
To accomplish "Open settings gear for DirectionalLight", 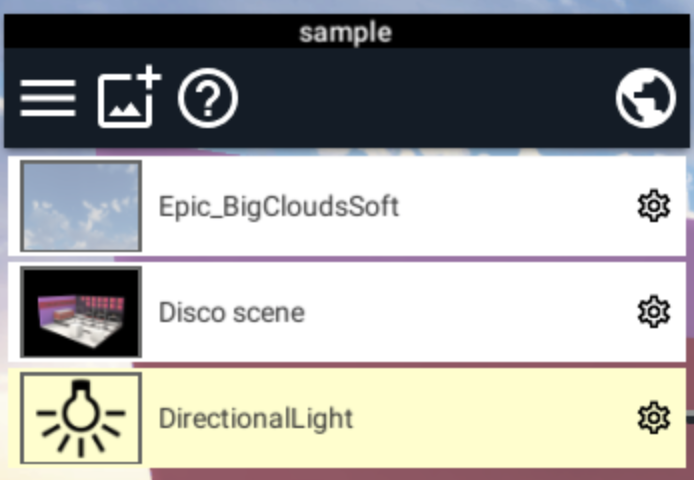I will pyautogui.click(x=654, y=418).
